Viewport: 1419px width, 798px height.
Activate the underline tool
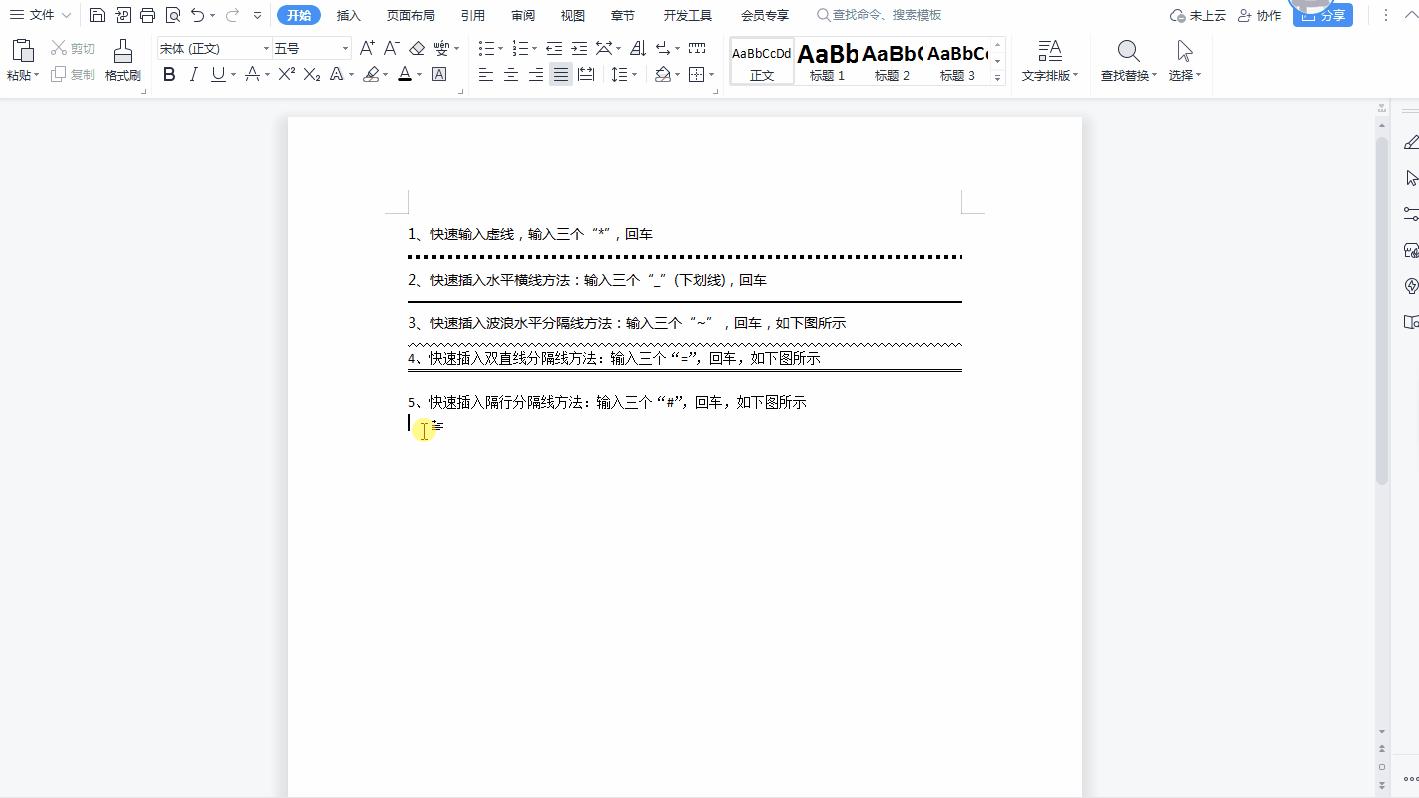click(217, 73)
